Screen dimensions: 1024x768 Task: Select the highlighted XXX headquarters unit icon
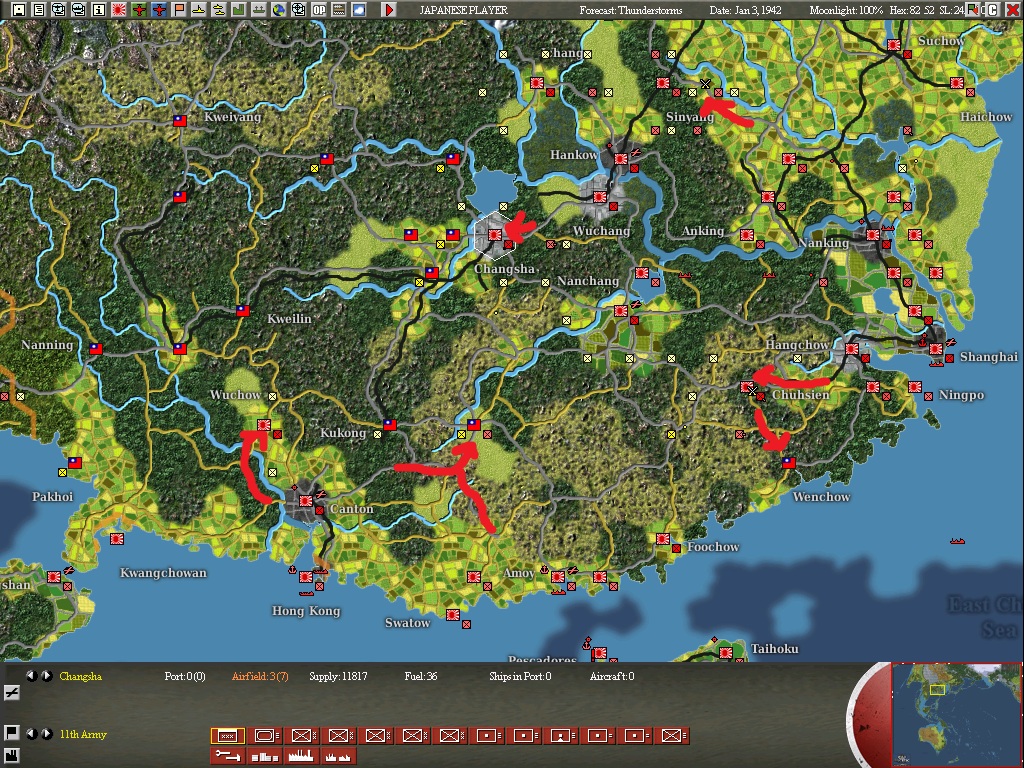point(227,736)
